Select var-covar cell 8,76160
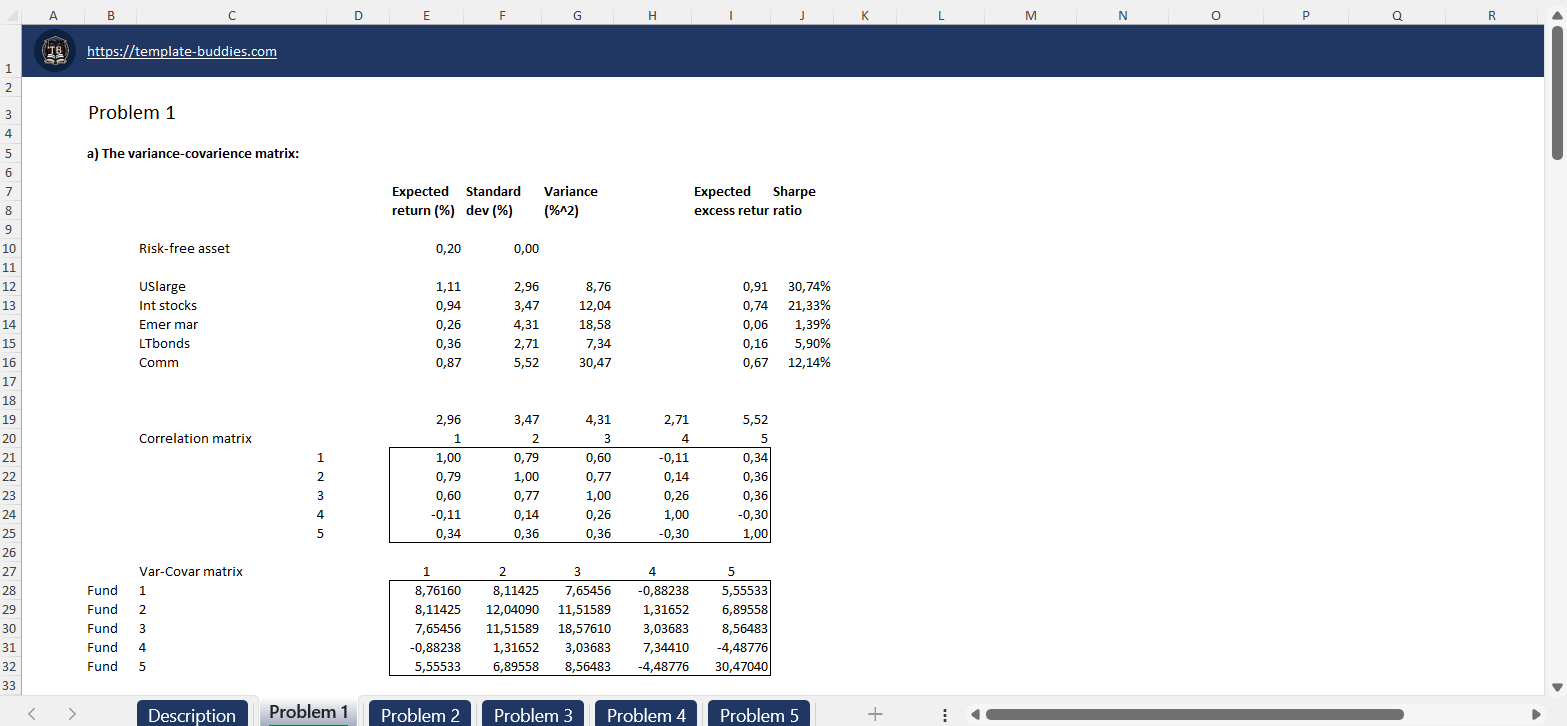 (x=437, y=591)
